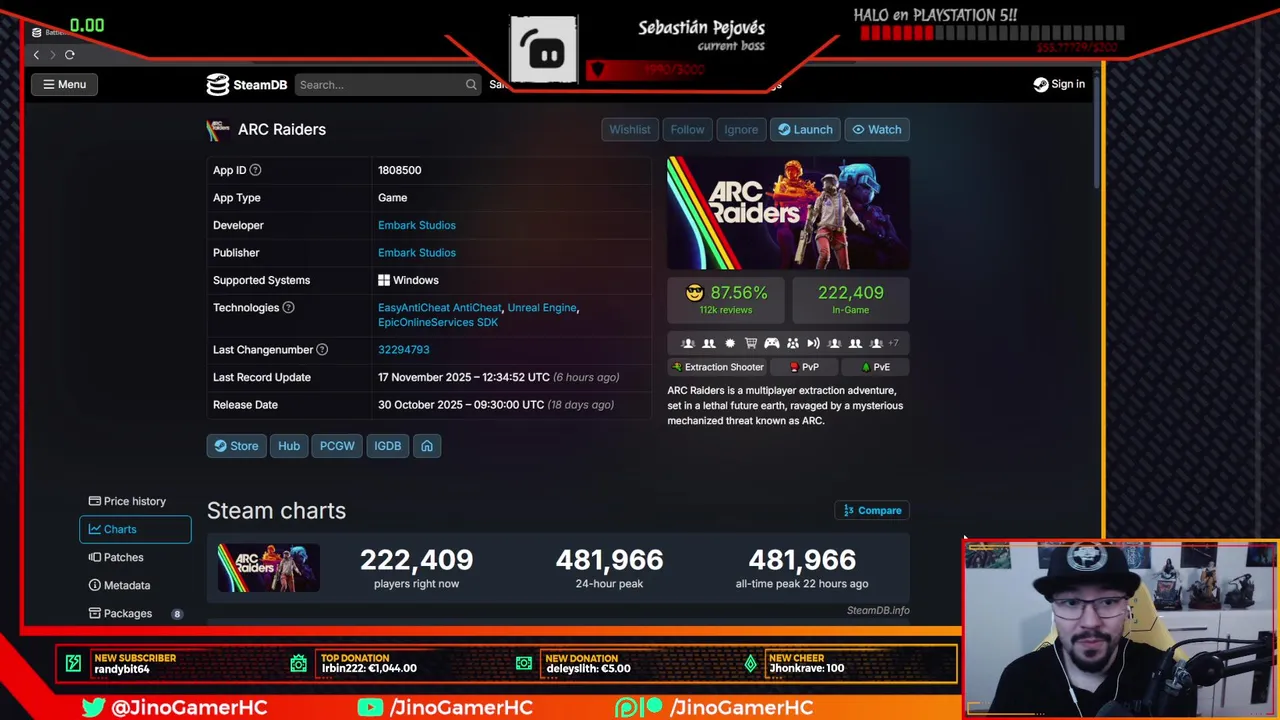Viewport: 1280px width, 720px height.
Task: Show the App ID help tooltip icon
Action: click(255, 170)
